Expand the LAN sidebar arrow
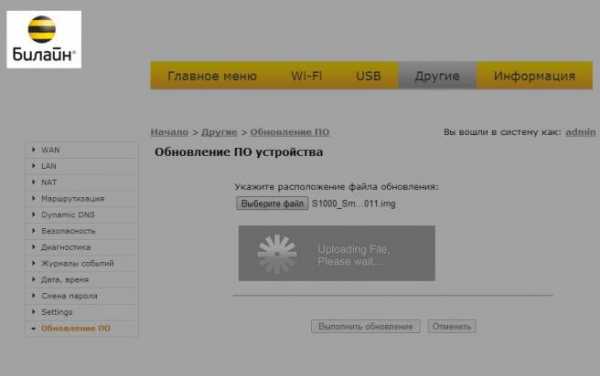The height and width of the screenshot is (376, 600). pos(34,166)
